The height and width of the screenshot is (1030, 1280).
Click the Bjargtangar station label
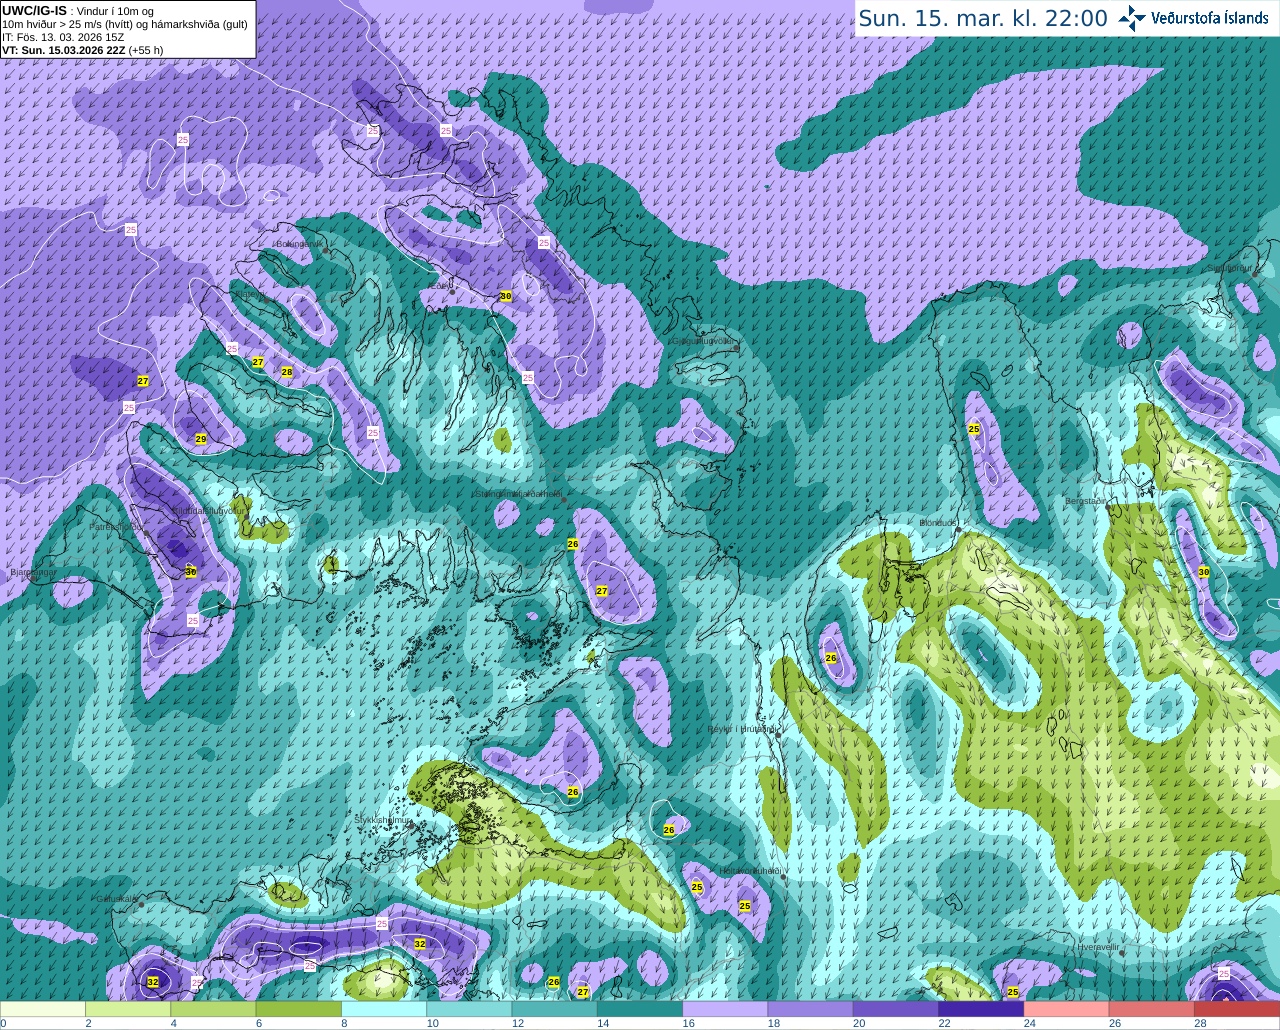click(33, 572)
